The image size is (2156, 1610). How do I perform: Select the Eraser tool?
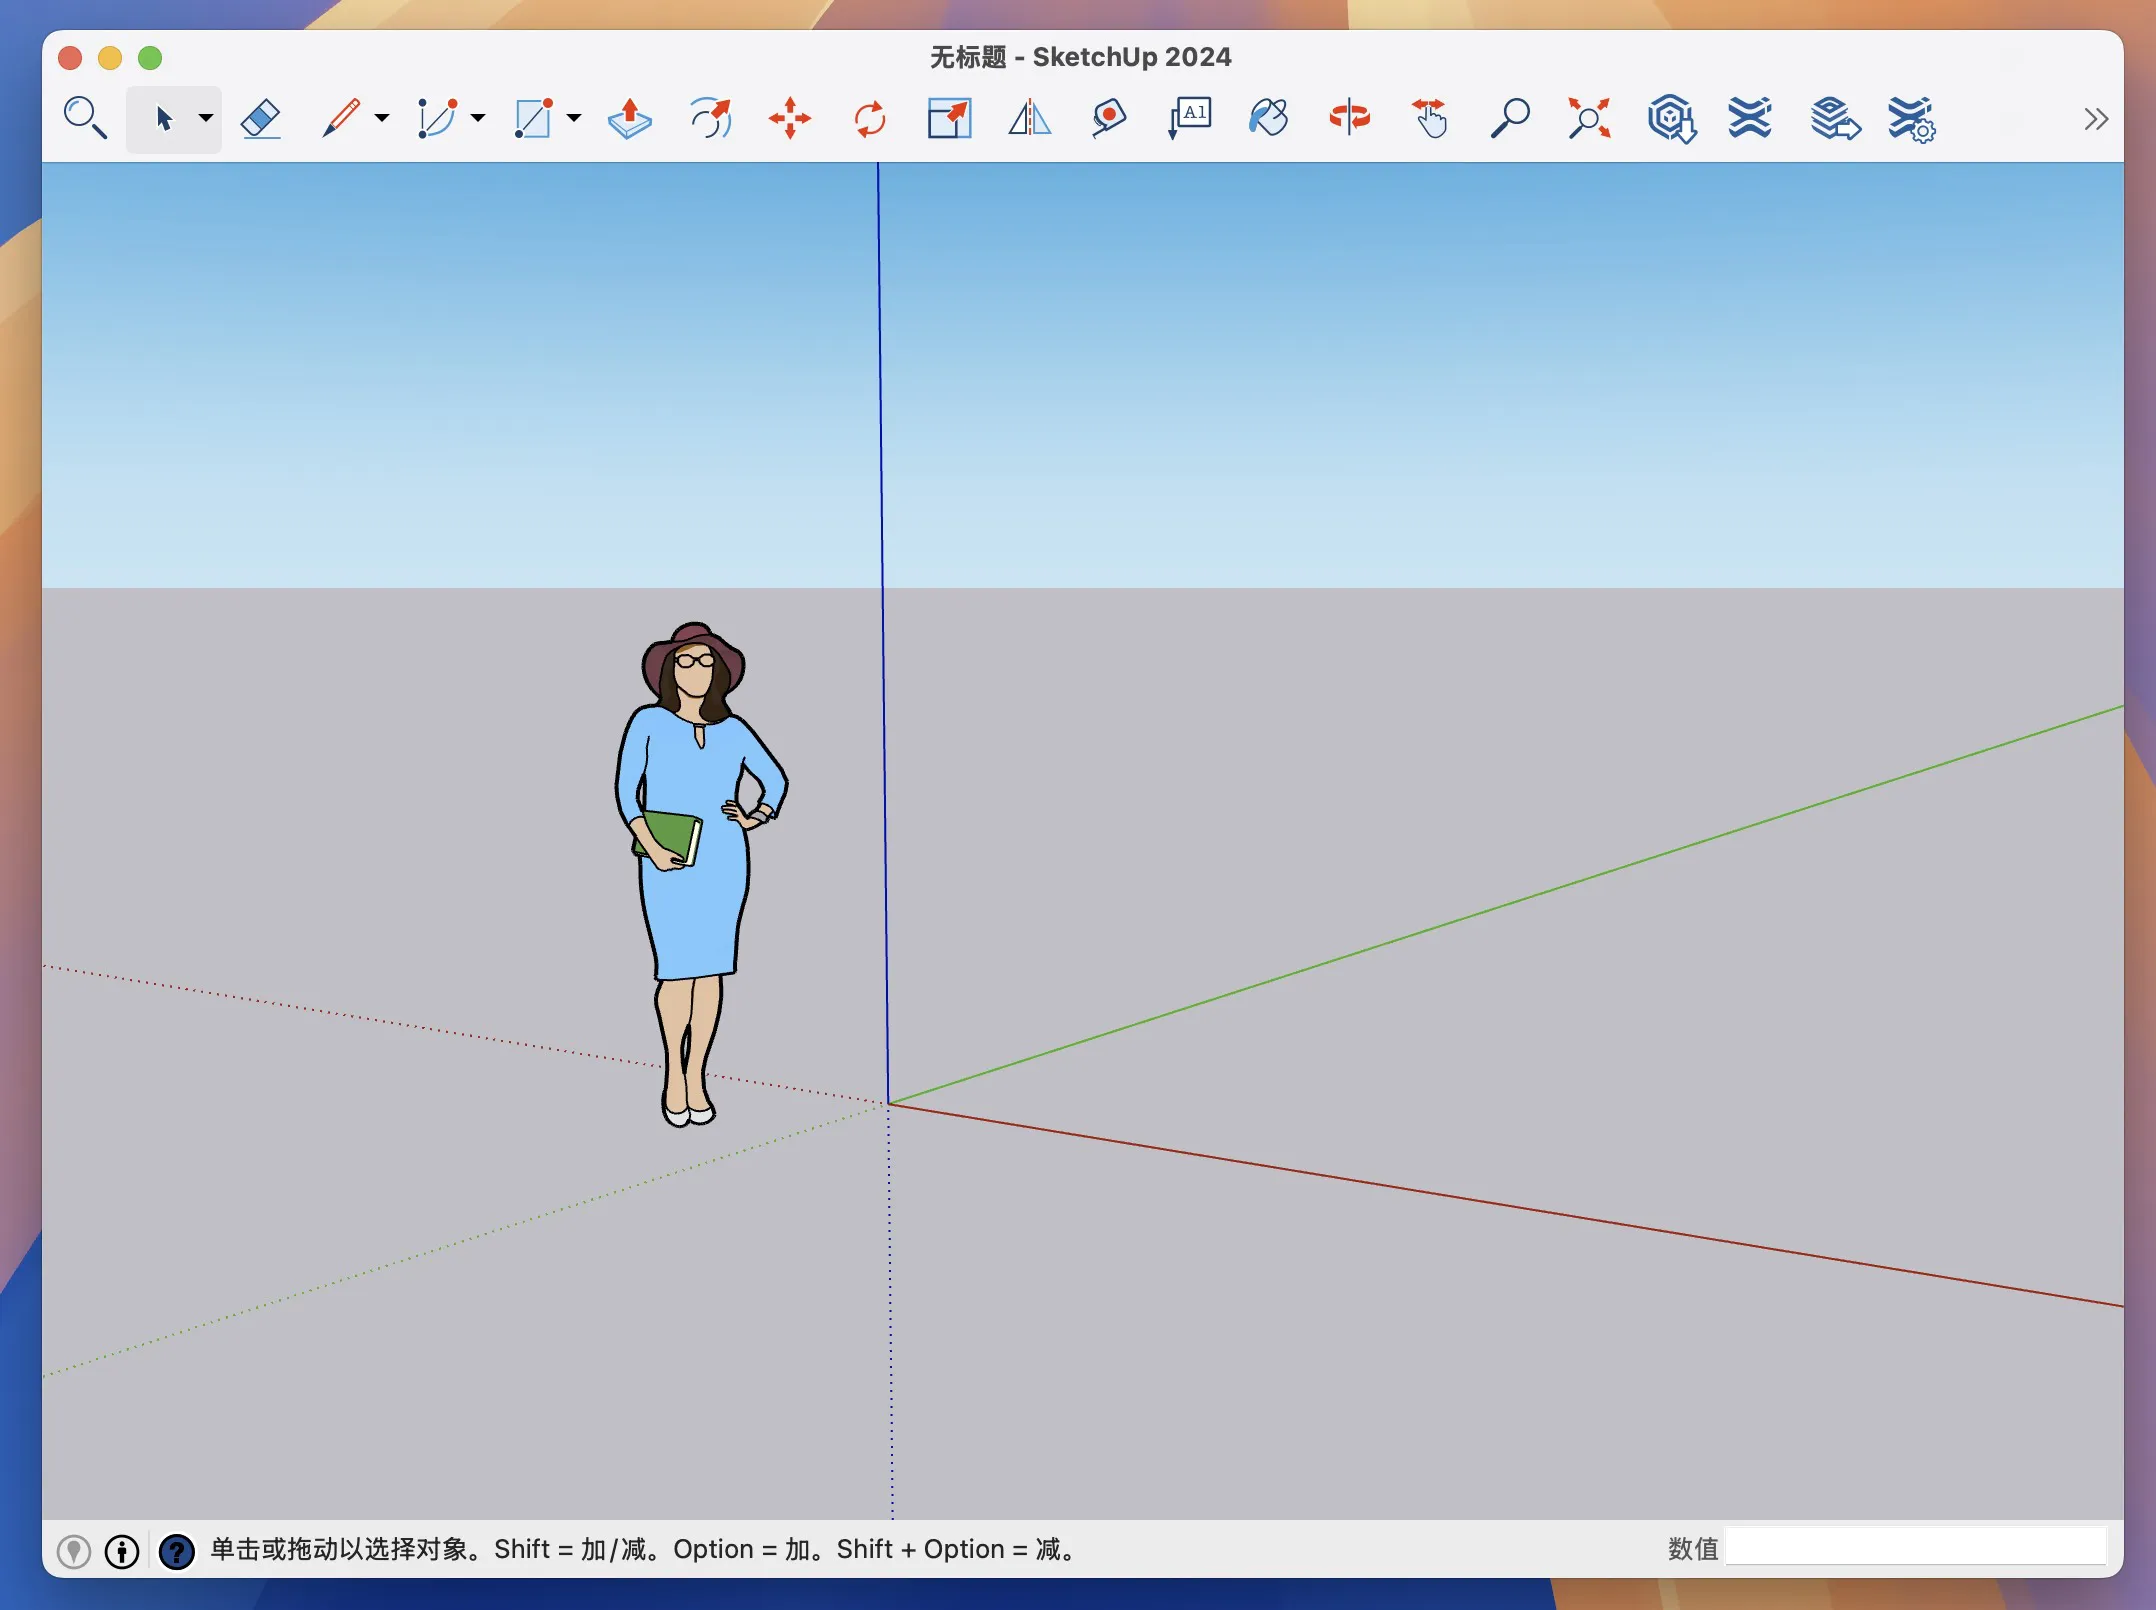(261, 119)
